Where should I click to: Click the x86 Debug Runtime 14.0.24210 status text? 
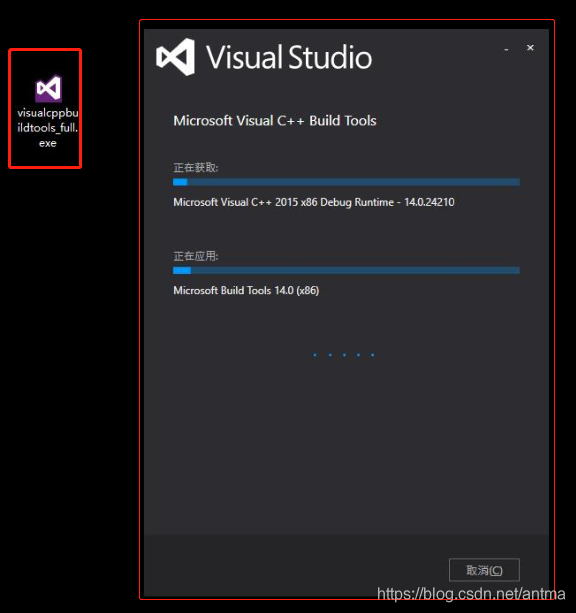pos(314,202)
